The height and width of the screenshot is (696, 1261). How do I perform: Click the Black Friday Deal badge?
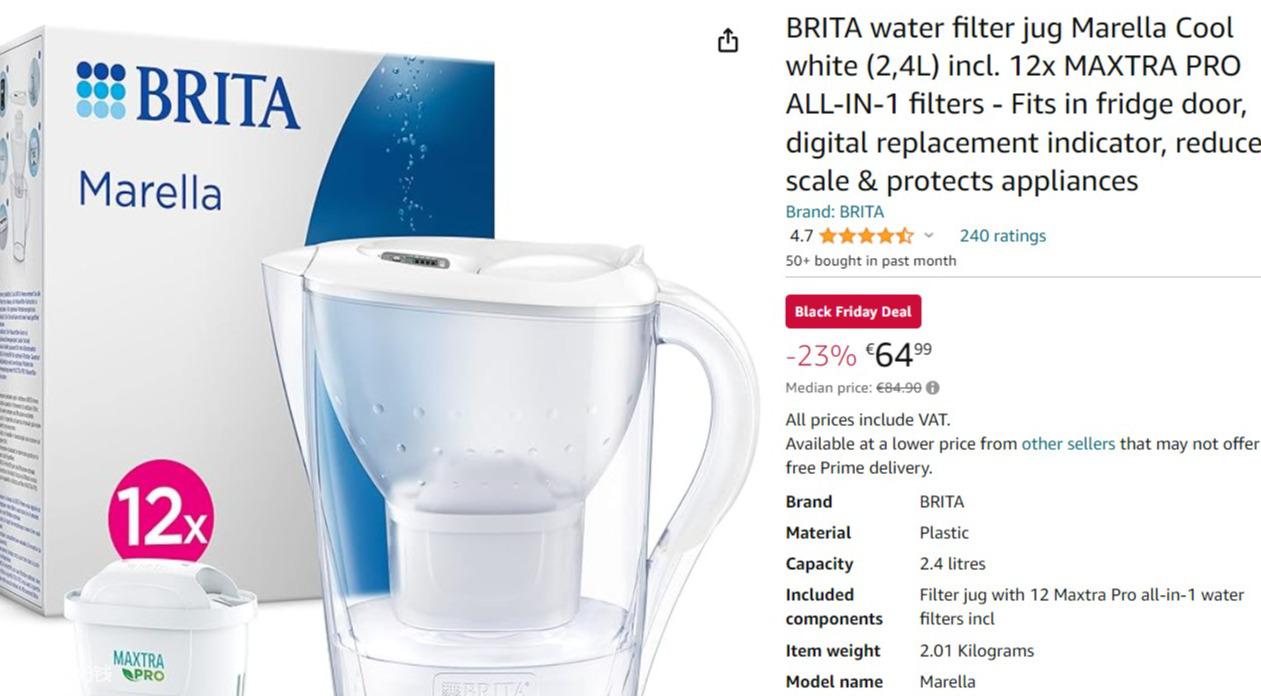pyautogui.click(x=853, y=311)
